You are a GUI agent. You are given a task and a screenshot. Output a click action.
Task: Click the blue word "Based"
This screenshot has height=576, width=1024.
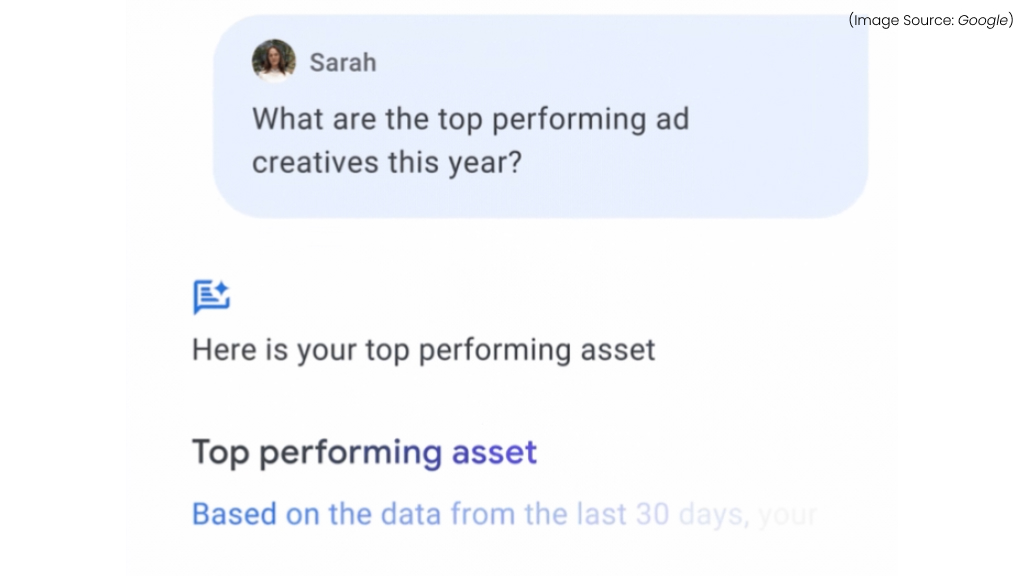[234, 514]
